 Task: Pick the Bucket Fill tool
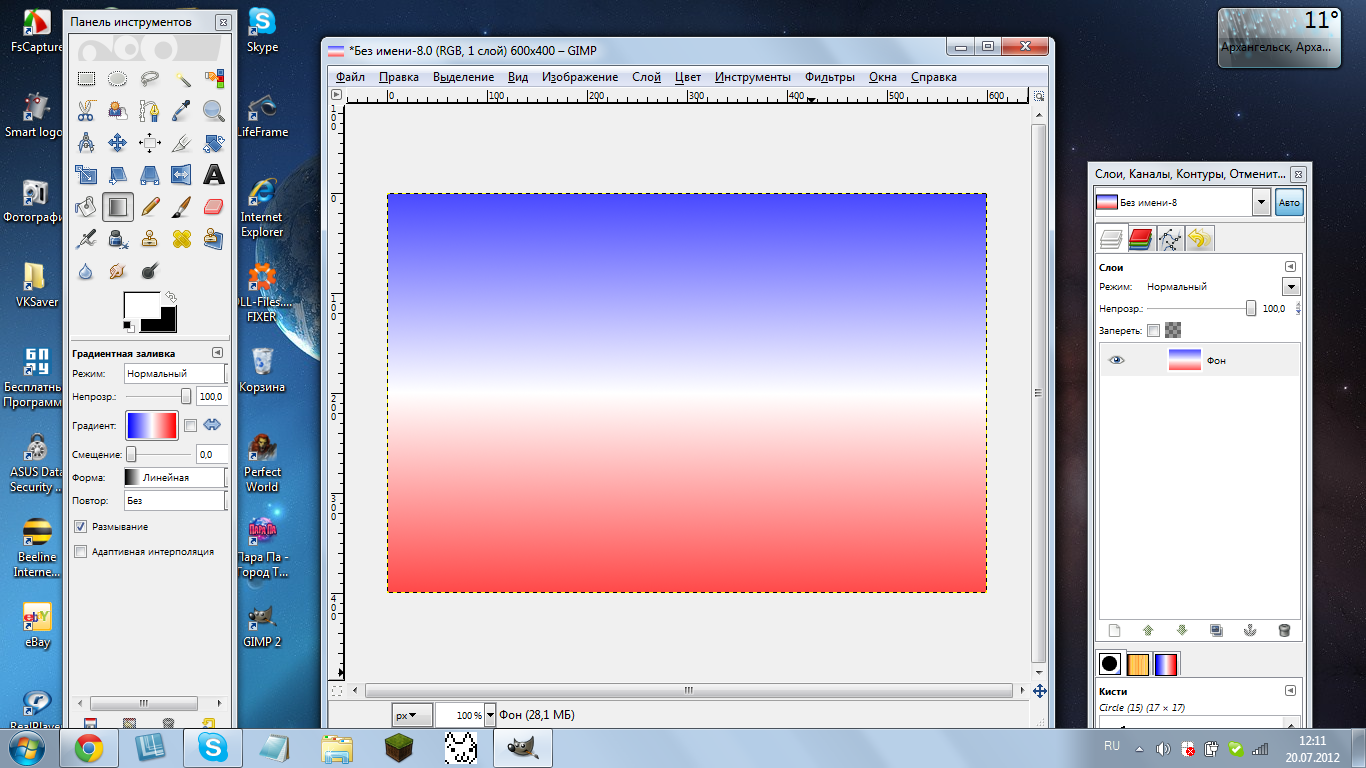click(x=86, y=207)
